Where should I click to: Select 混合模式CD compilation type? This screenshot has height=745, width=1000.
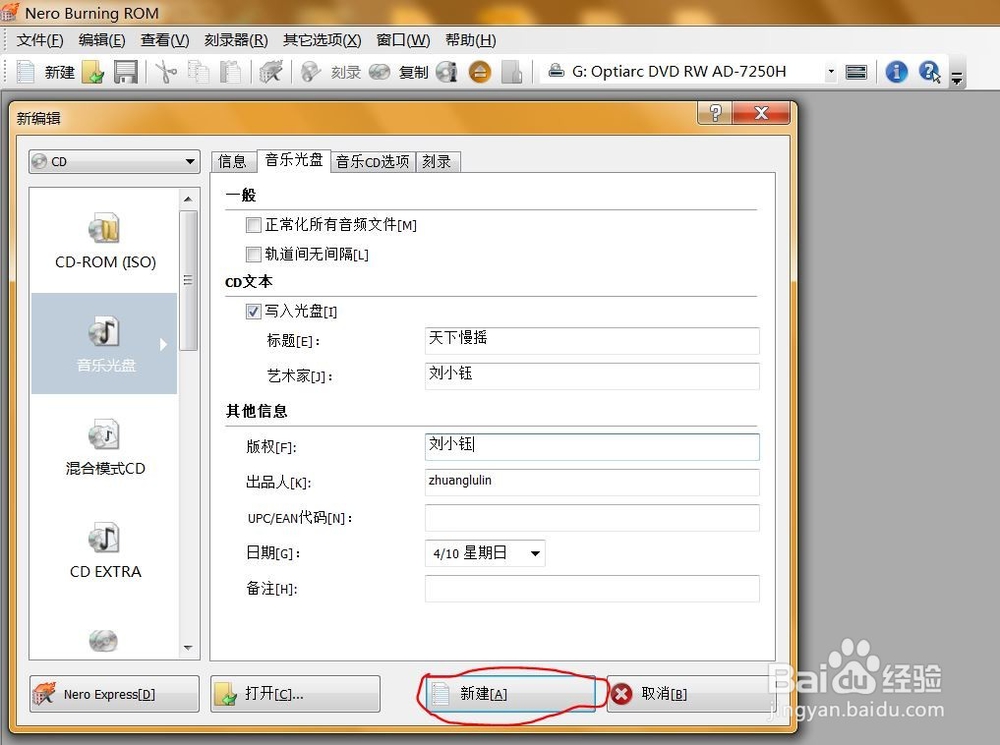(105, 446)
